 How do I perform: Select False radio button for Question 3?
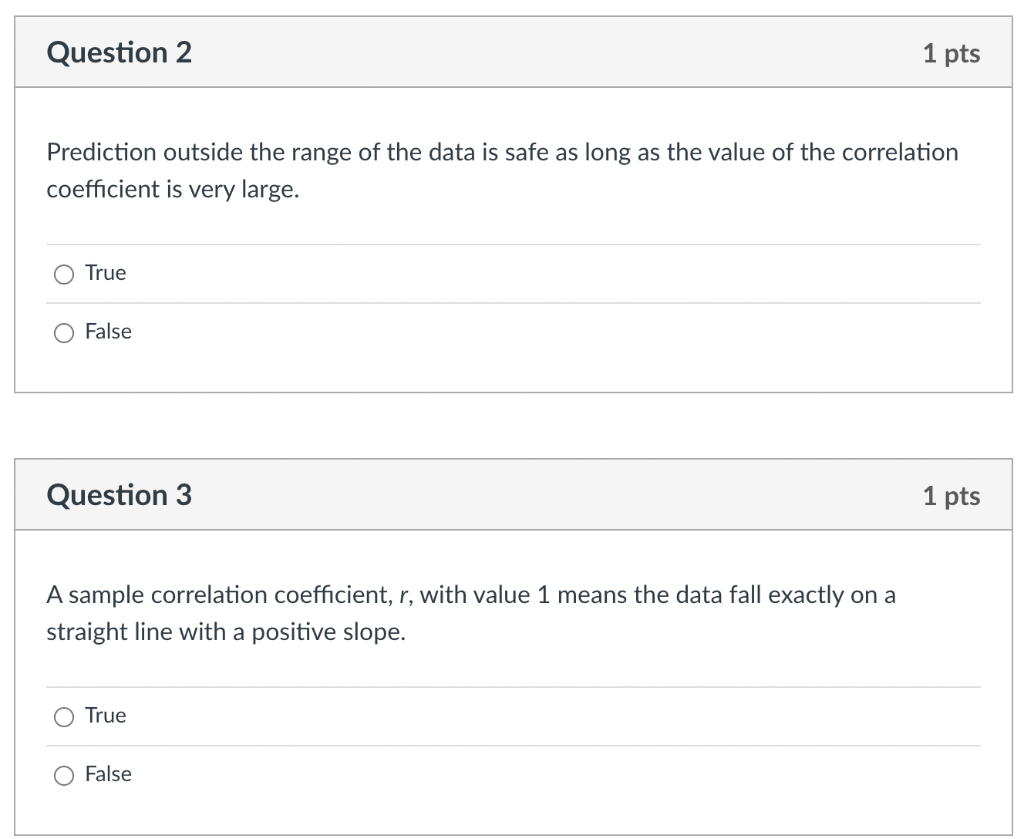click(64, 775)
